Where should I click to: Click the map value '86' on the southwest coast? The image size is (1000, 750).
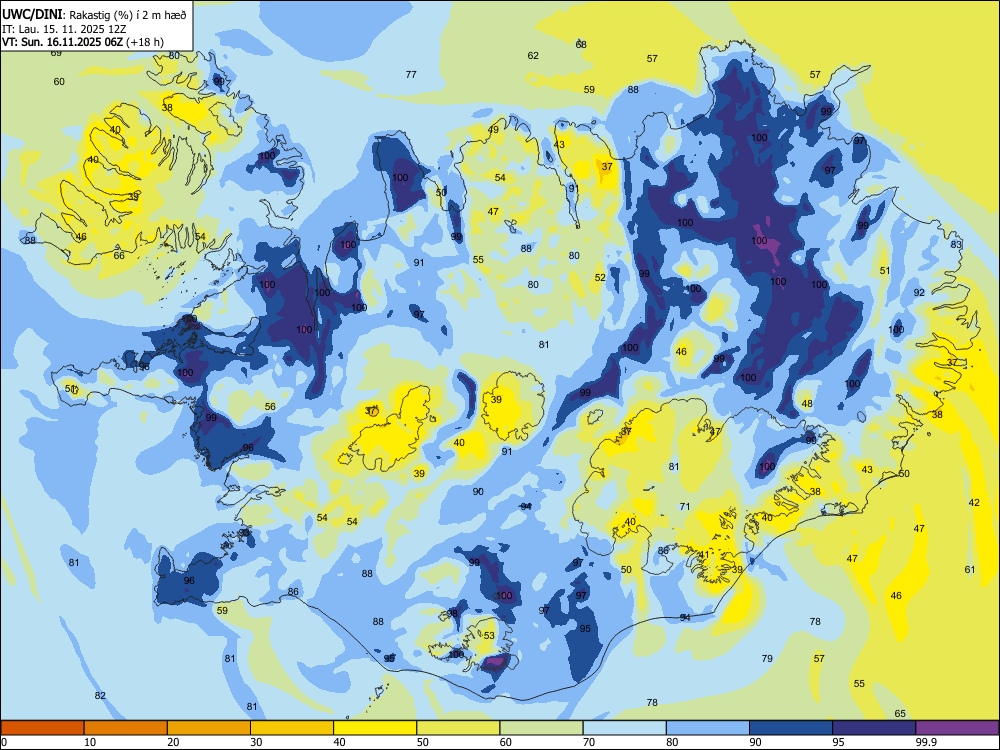(x=293, y=592)
